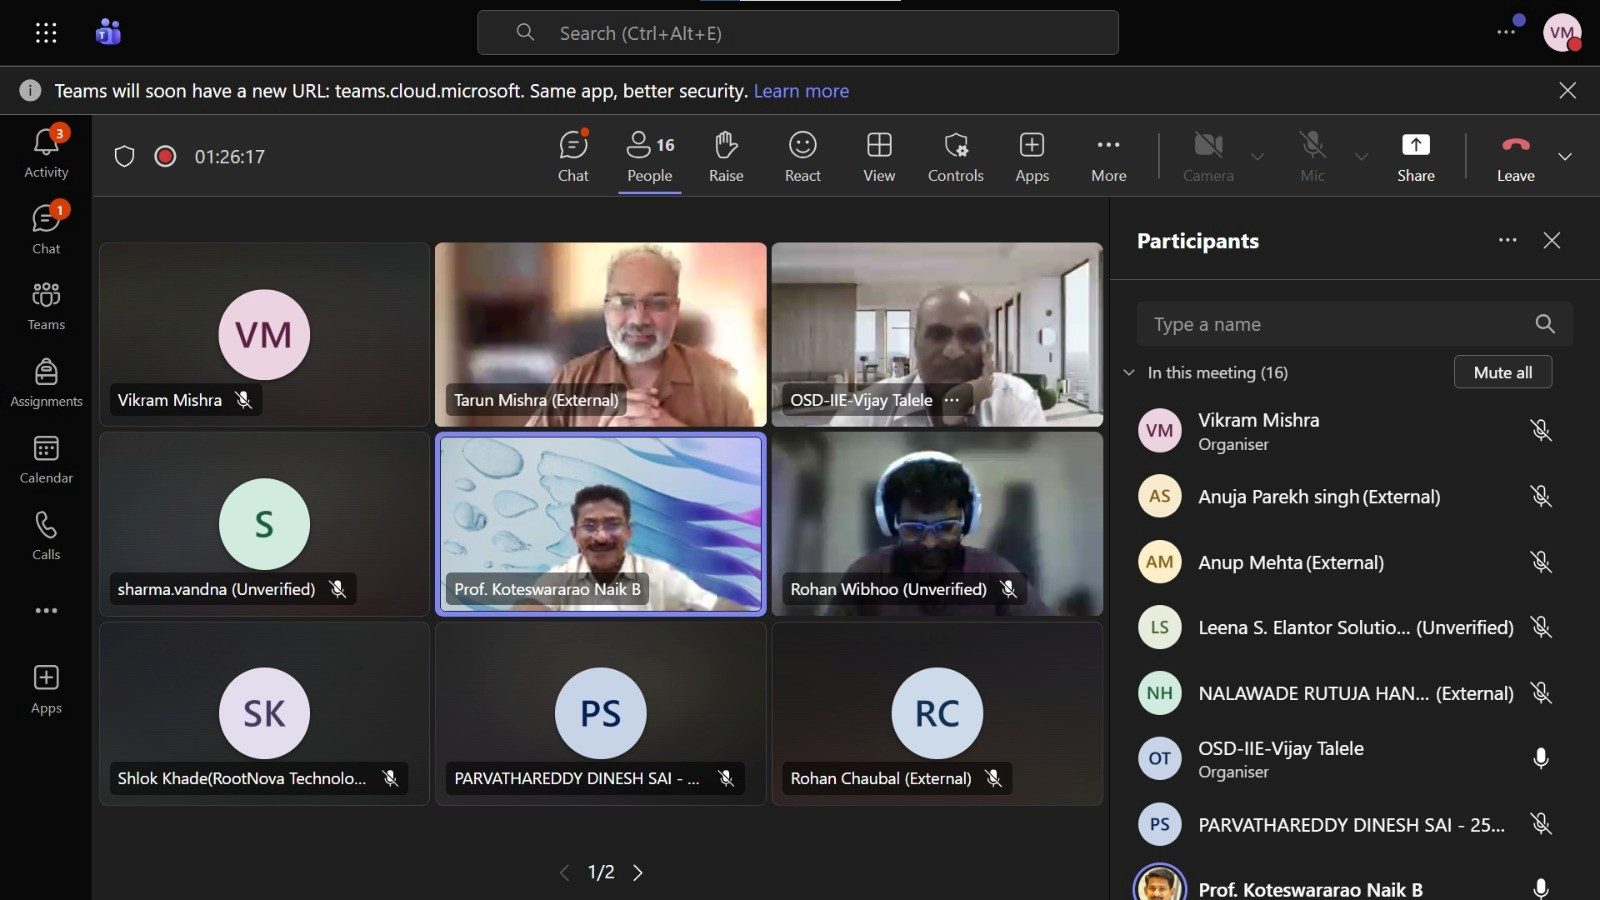Collapse the 'In this meeting (16)' section

[x=1129, y=373]
